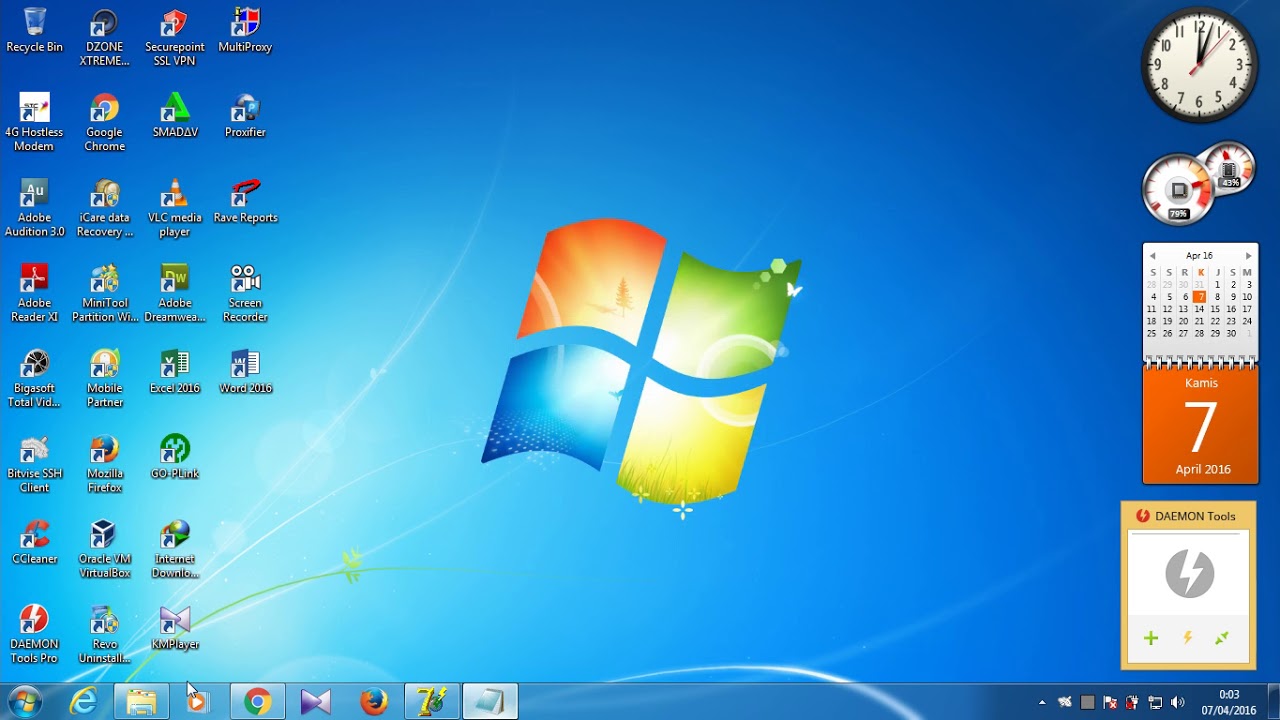This screenshot has height=720, width=1280.
Task: Click the analog clock gadget
Action: pos(1199,65)
